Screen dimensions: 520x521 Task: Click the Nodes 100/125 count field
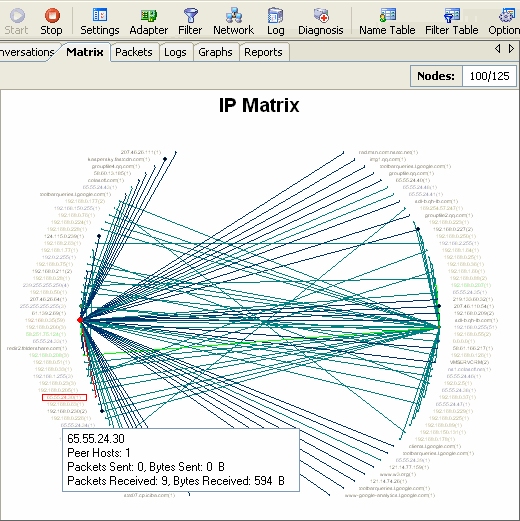(x=489, y=76)
